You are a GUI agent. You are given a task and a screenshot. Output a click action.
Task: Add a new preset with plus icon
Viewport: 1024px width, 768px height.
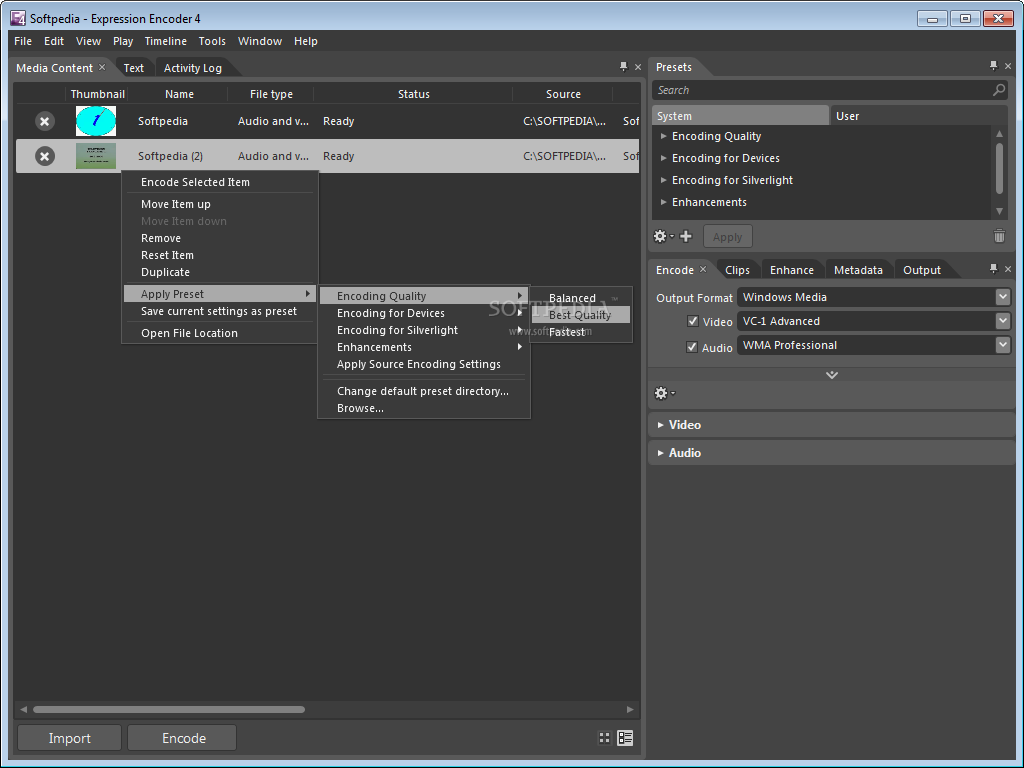click(686, 236)
